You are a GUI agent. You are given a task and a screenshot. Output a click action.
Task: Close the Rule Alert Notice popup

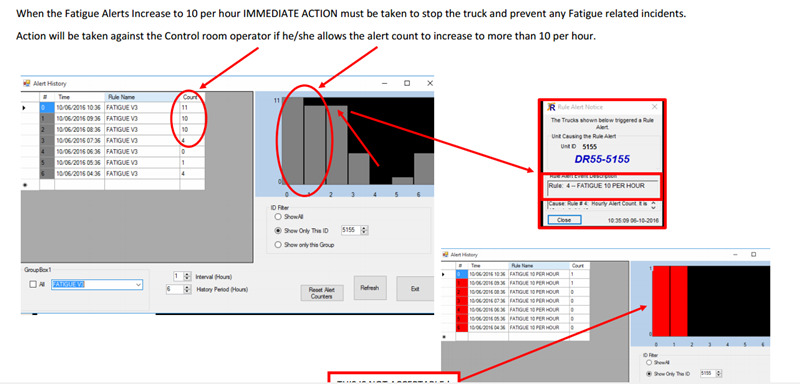(x=655, y=107)
